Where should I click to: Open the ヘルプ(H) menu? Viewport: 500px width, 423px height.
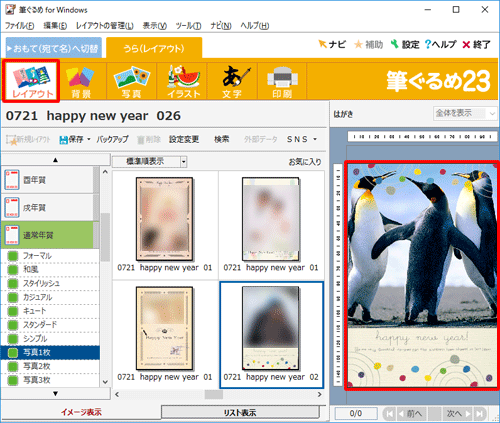click(255, 26)
